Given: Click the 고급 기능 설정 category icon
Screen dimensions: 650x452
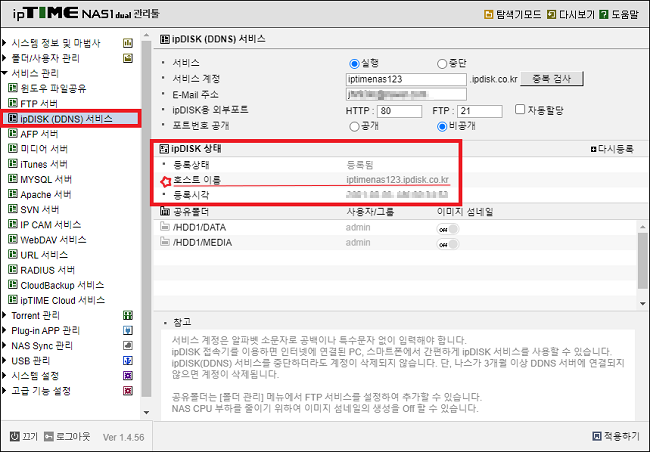Looking at the screenshot, I should click(128, 391).
